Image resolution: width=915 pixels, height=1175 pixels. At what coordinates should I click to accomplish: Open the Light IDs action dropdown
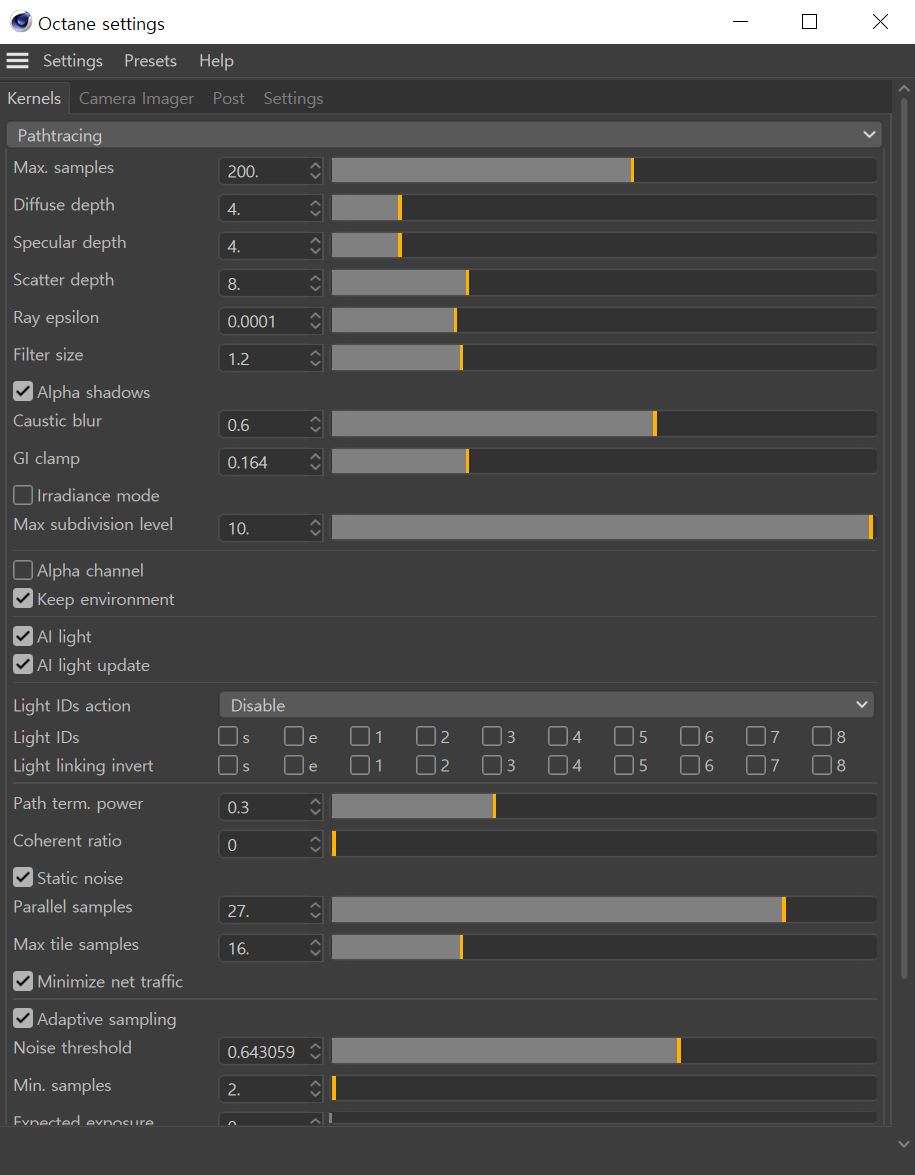pyautogui.click(x=547, y=705)
